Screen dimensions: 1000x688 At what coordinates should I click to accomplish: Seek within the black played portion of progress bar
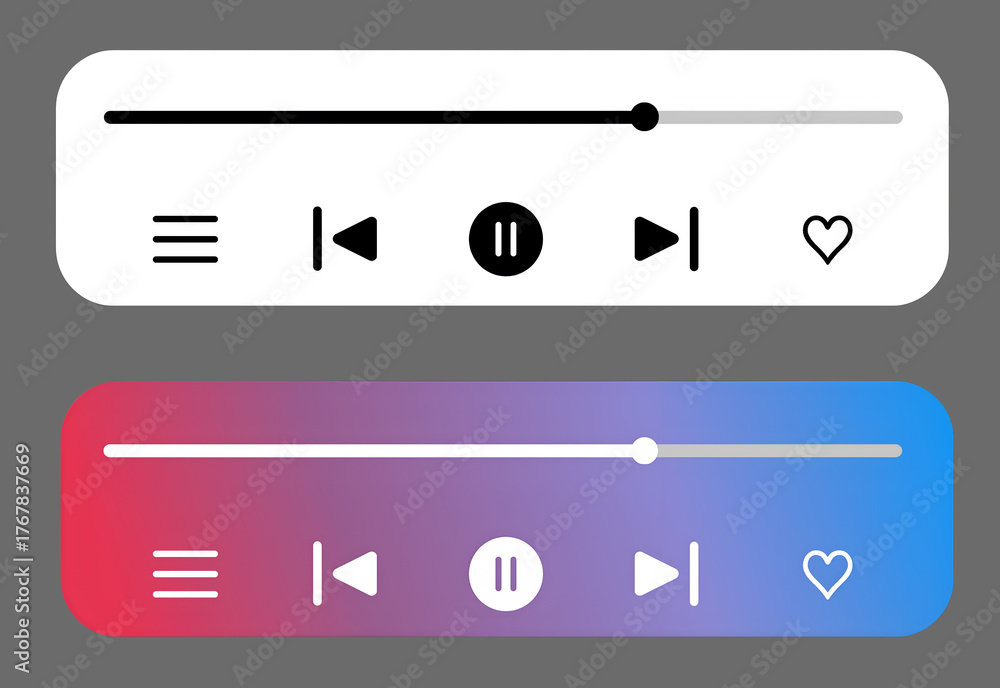click(368, 117)
